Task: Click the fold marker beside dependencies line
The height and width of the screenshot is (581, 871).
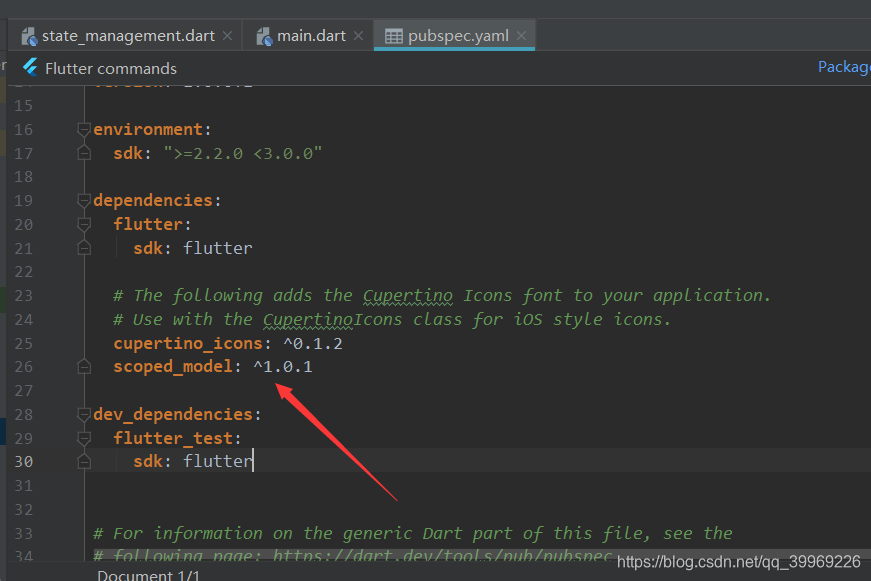Action: (83, 199)
